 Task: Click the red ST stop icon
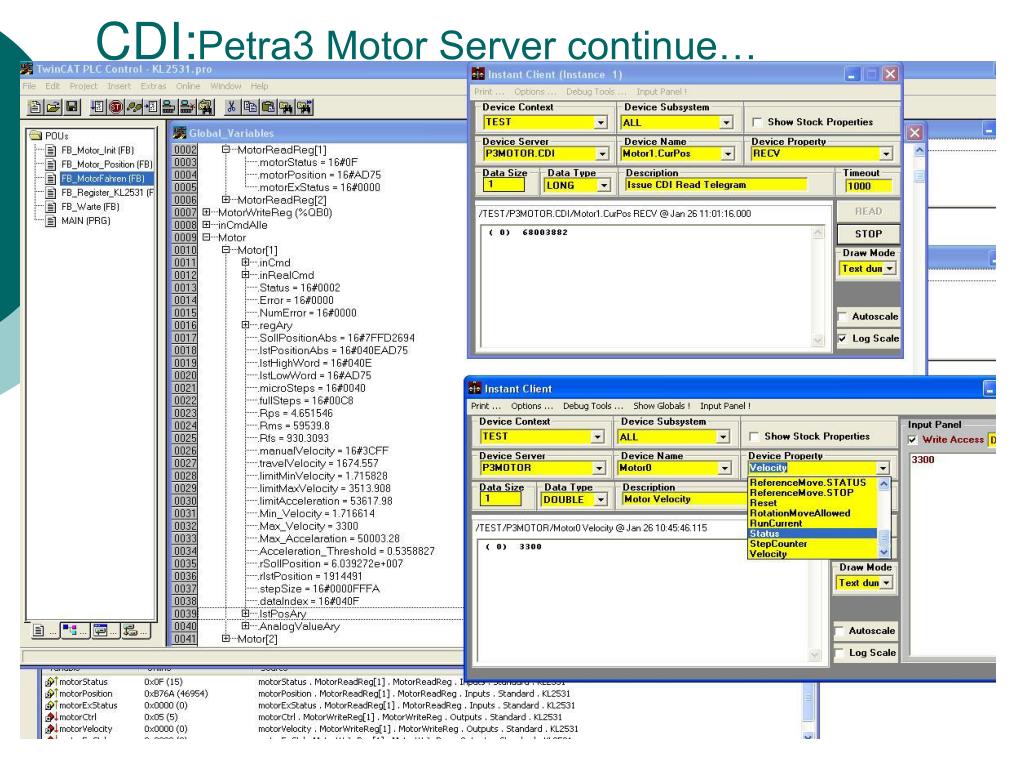point(116,106)
